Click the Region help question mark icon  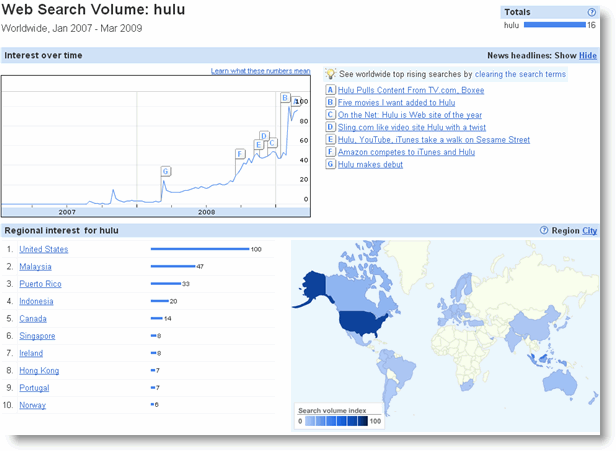[544, 230]
